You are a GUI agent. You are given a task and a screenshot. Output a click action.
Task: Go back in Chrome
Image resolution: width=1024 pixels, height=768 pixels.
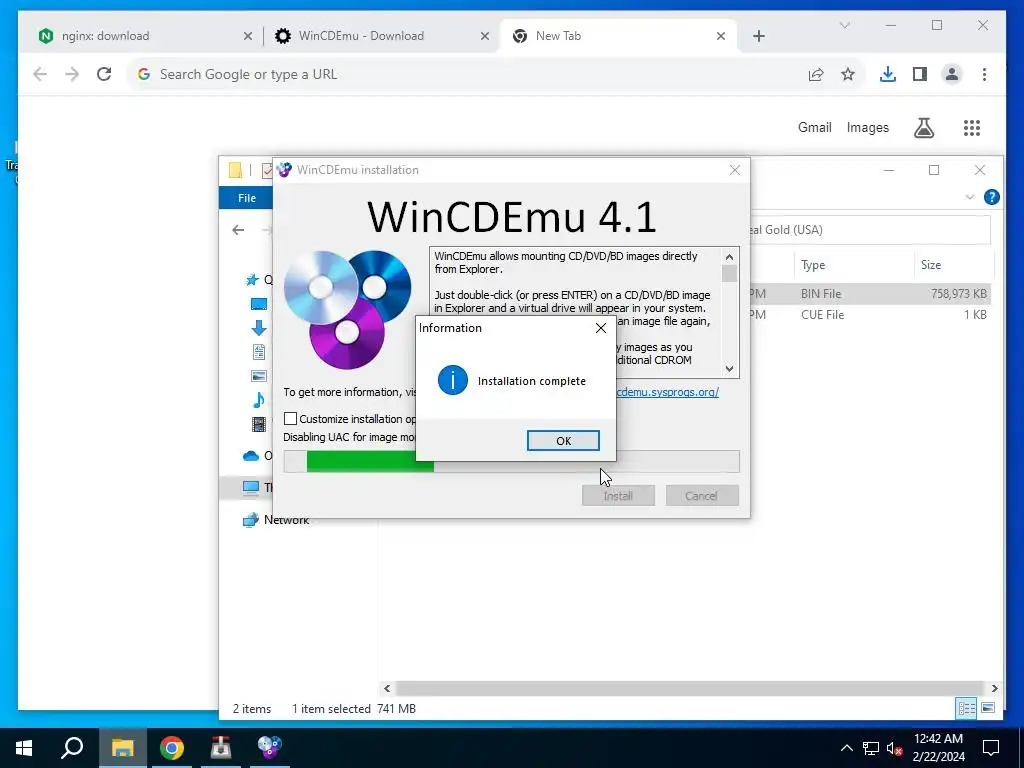pyautogui.click(x=40, y=74)
